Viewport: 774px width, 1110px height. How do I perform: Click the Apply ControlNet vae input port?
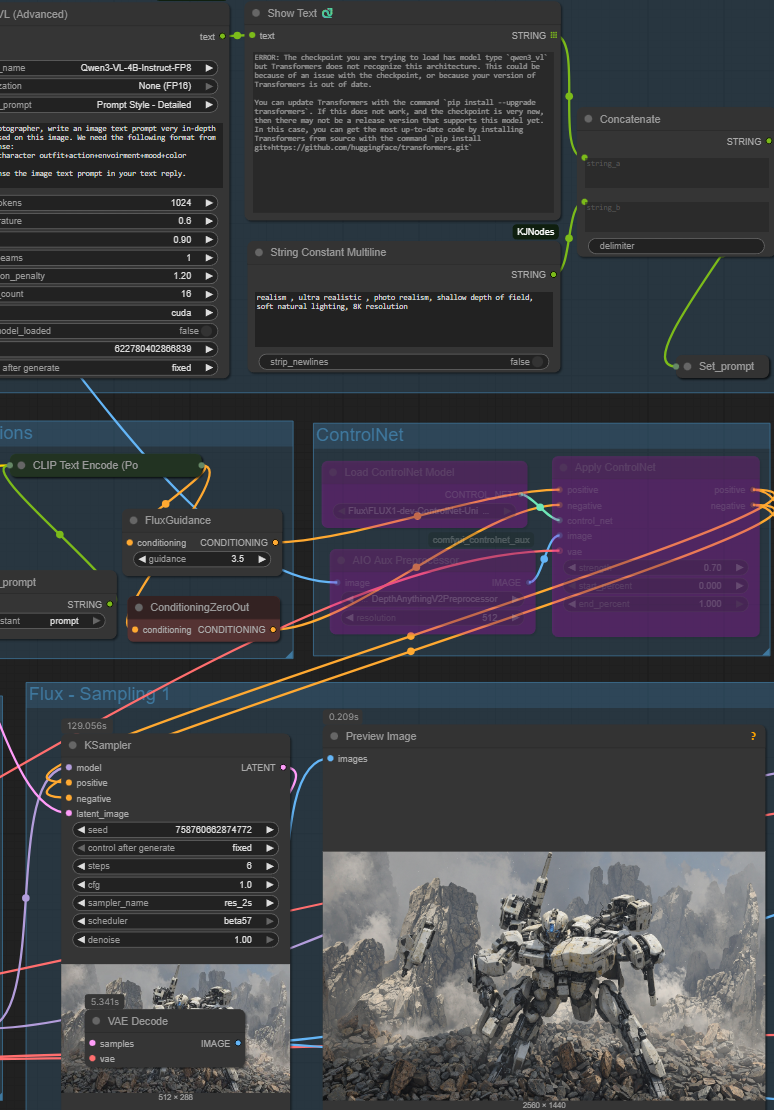pos(559,551)
